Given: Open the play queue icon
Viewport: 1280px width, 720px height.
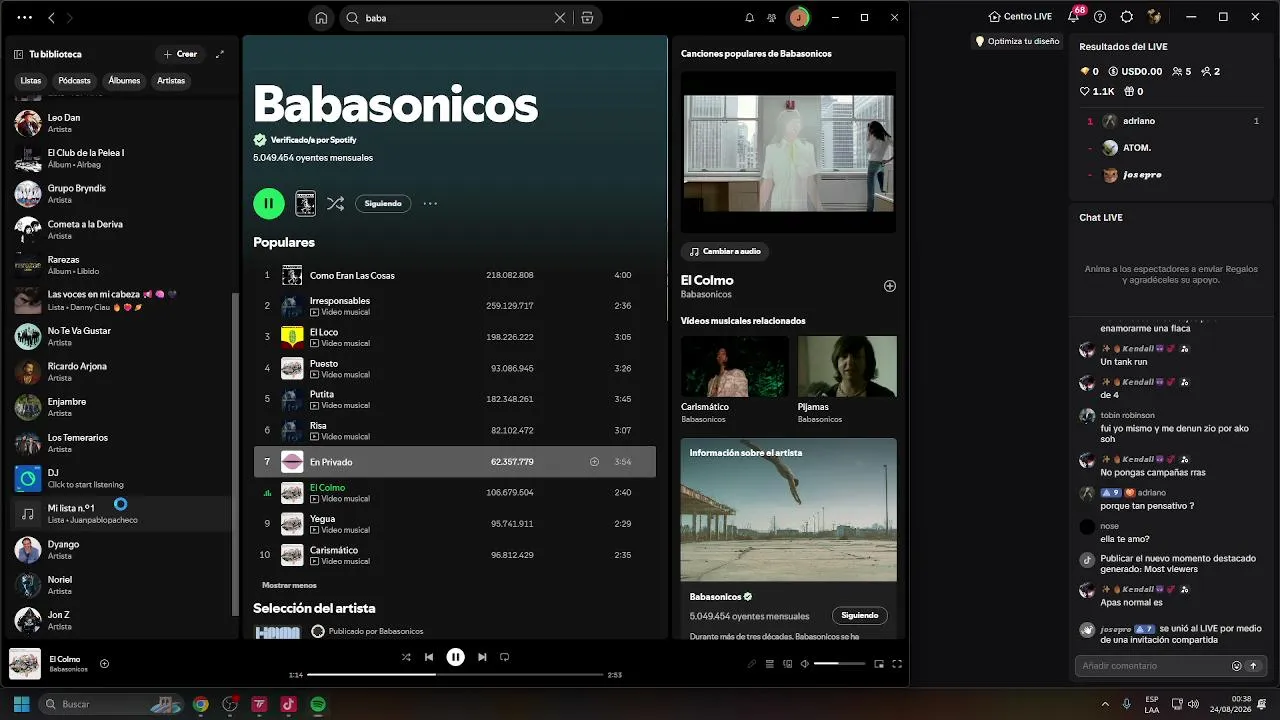Looking at the screenshot, I should 770,664.
